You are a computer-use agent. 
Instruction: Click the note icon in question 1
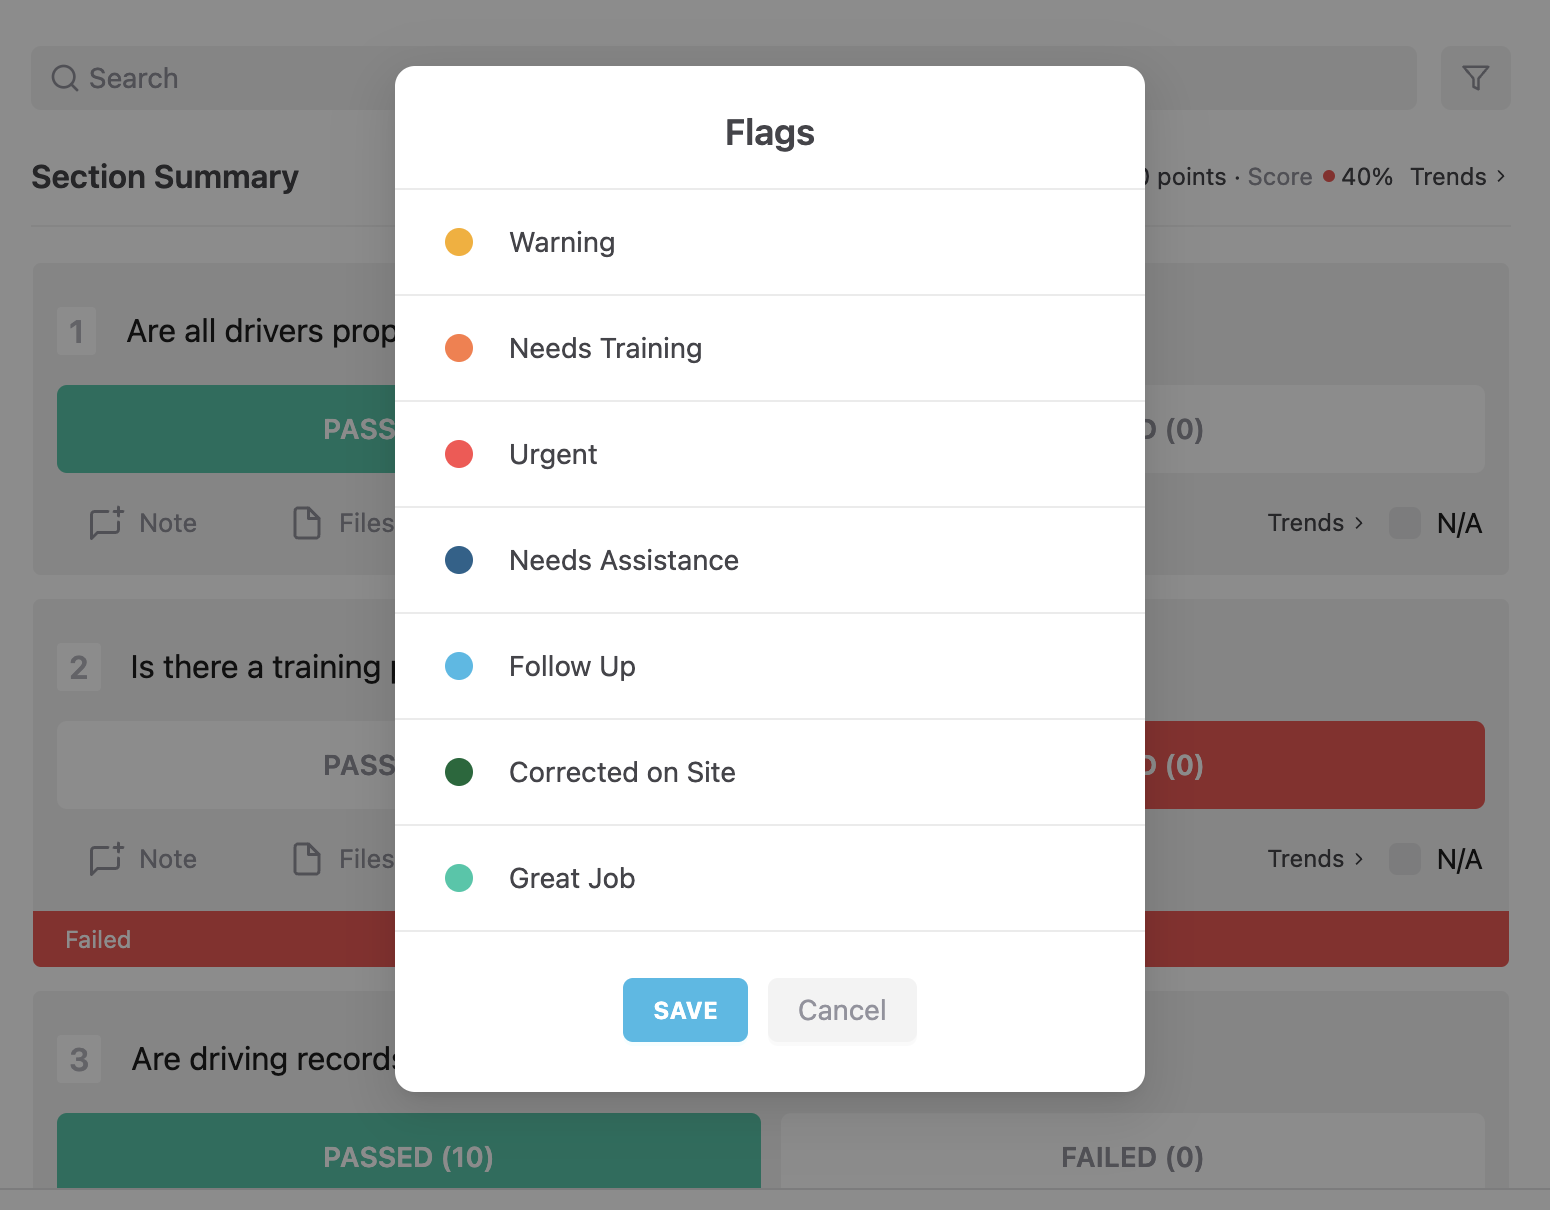[106, 523]
